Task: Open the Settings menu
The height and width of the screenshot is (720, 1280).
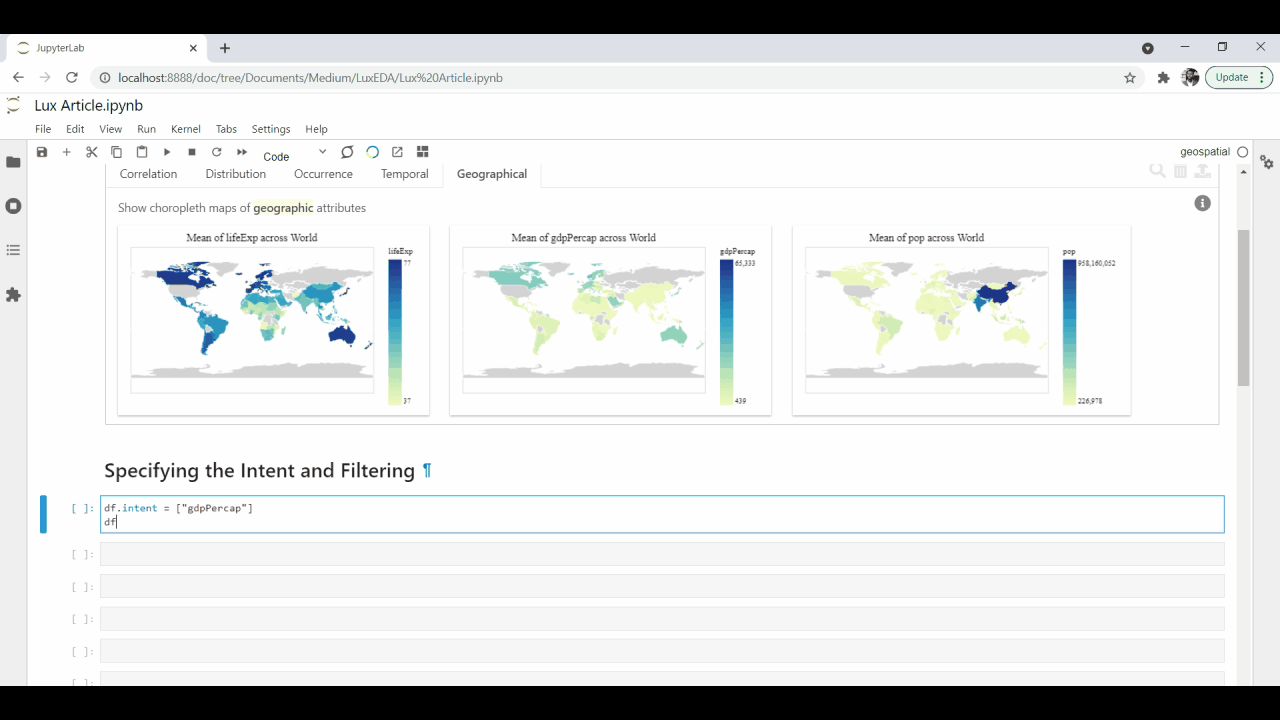Action: click(x=271, y=129)
